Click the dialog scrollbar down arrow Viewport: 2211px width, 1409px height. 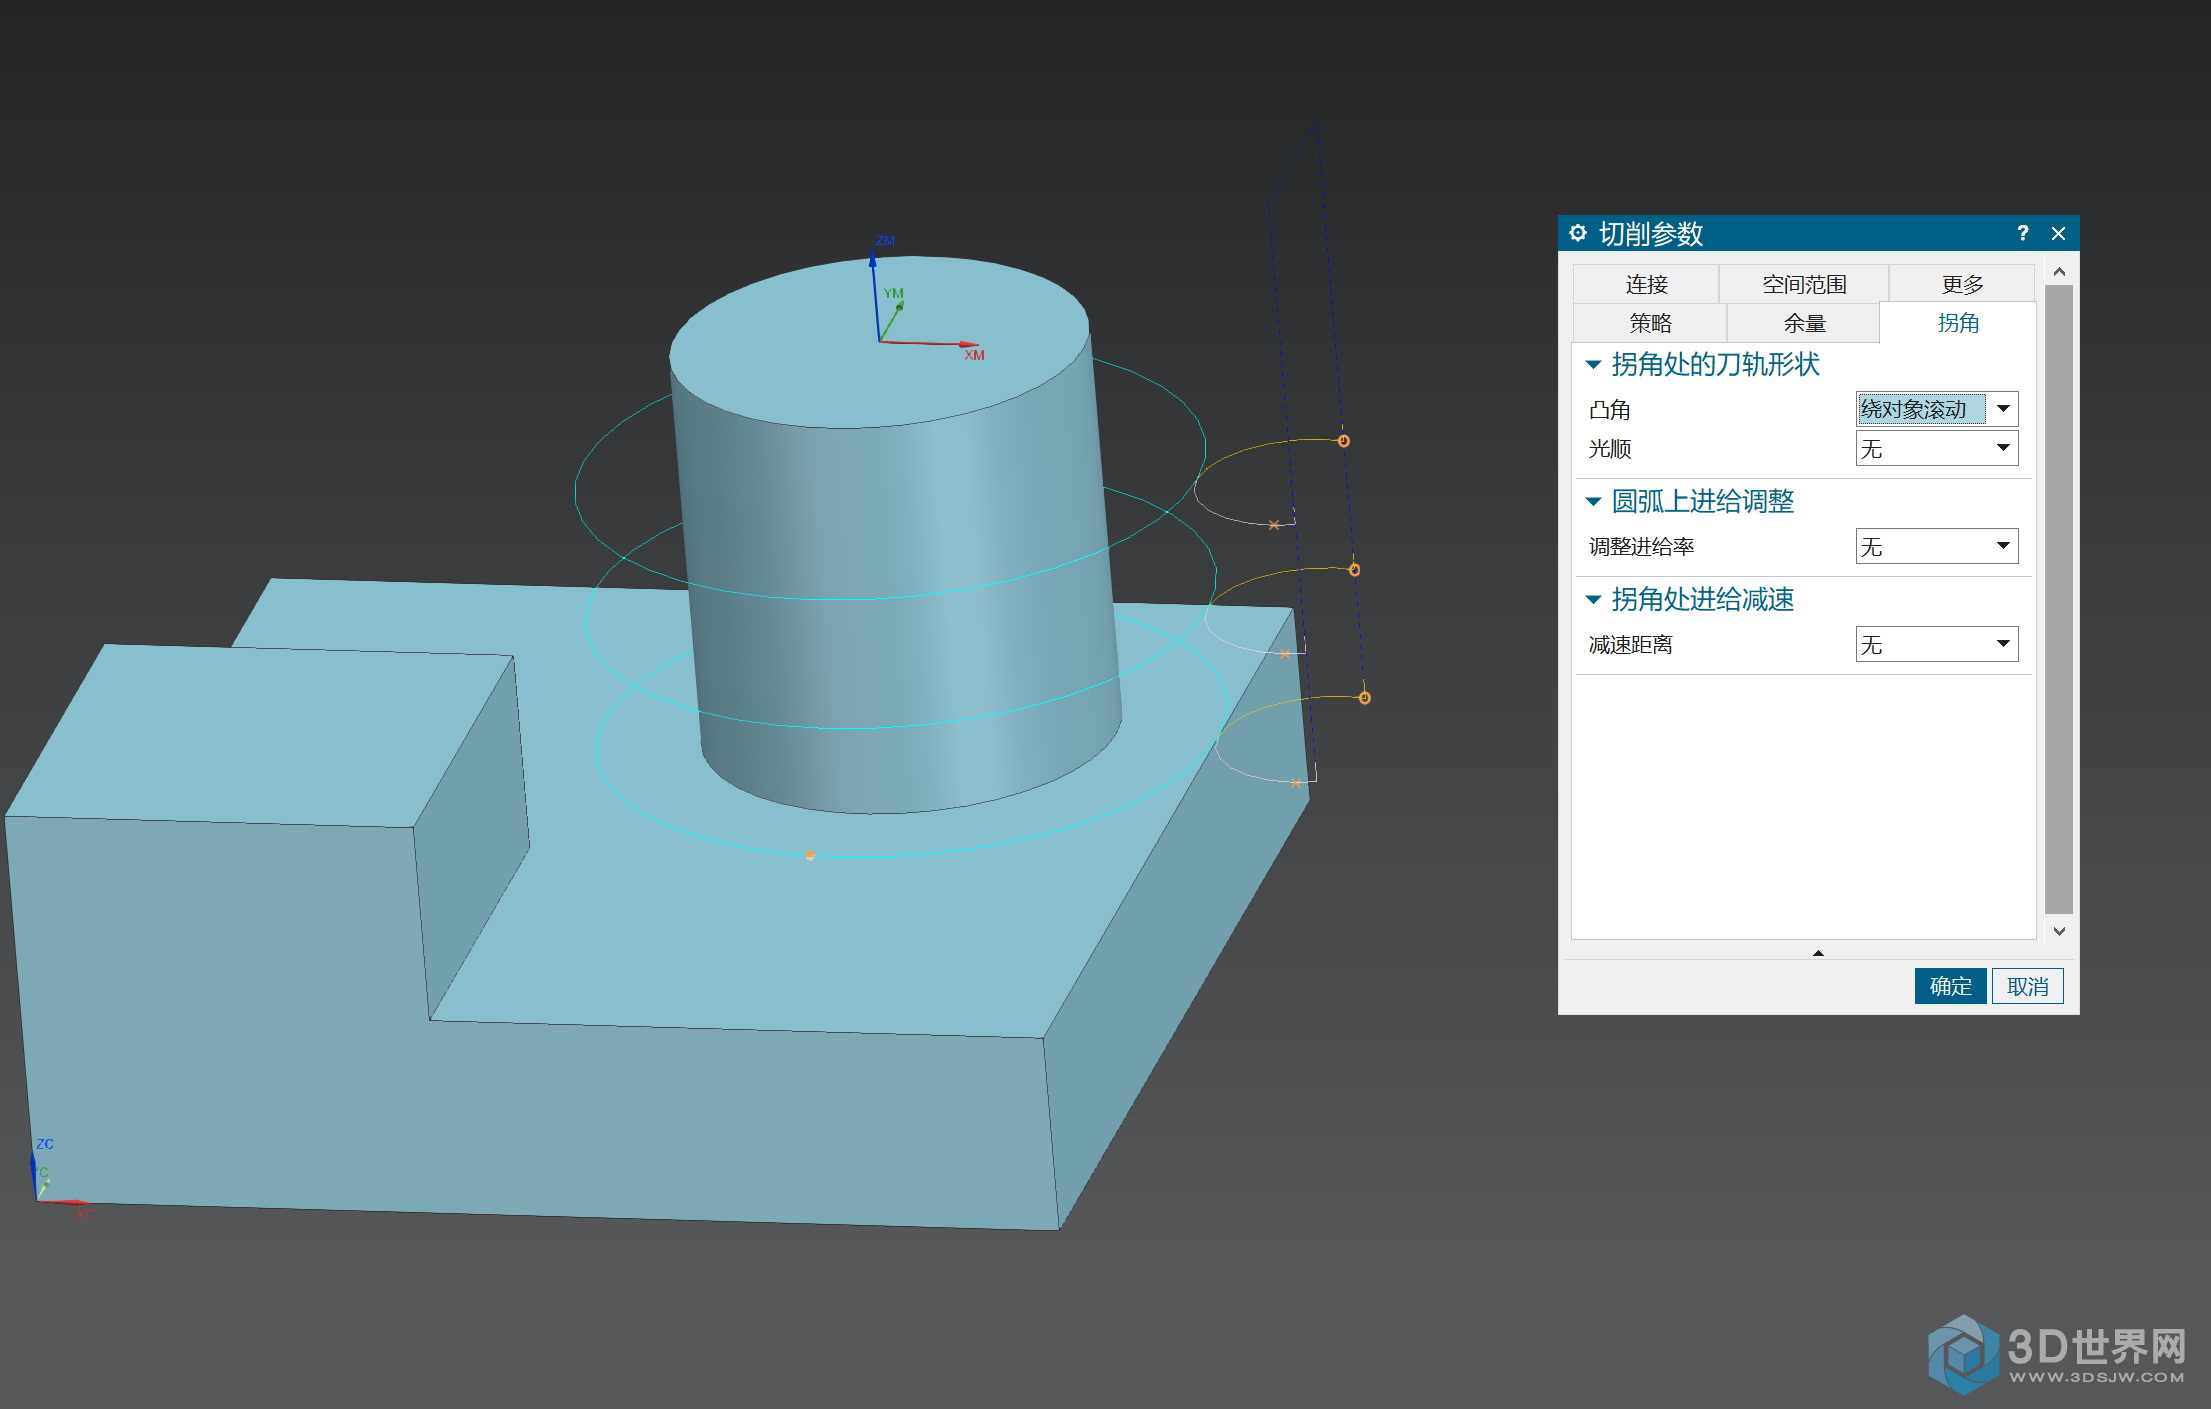[2059, 931]
